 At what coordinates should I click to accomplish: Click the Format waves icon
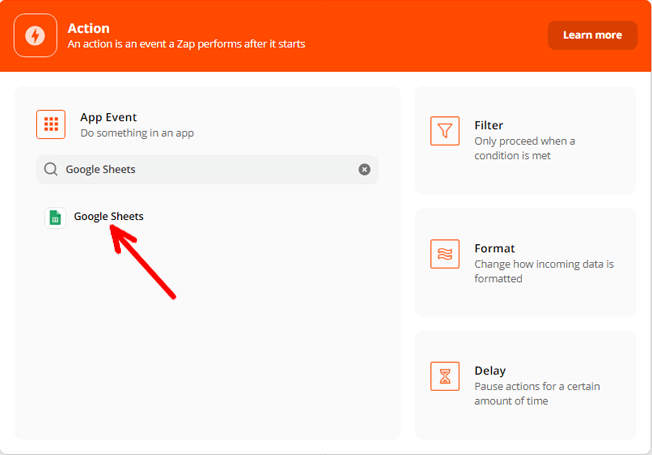coord(445,254)
